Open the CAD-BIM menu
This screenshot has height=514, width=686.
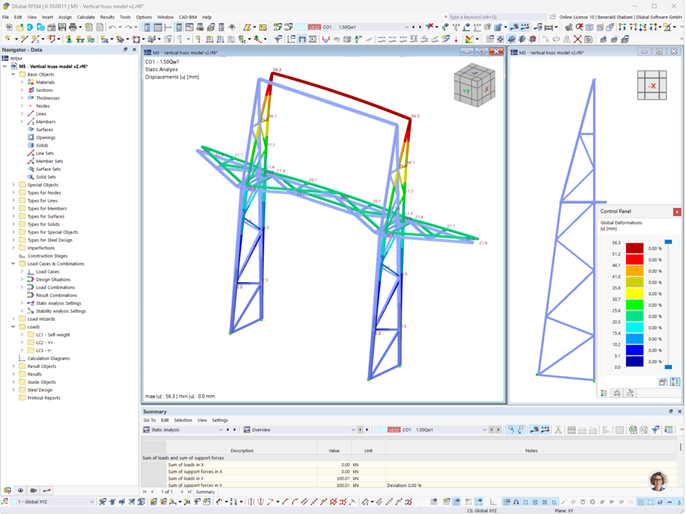point(188,17)
